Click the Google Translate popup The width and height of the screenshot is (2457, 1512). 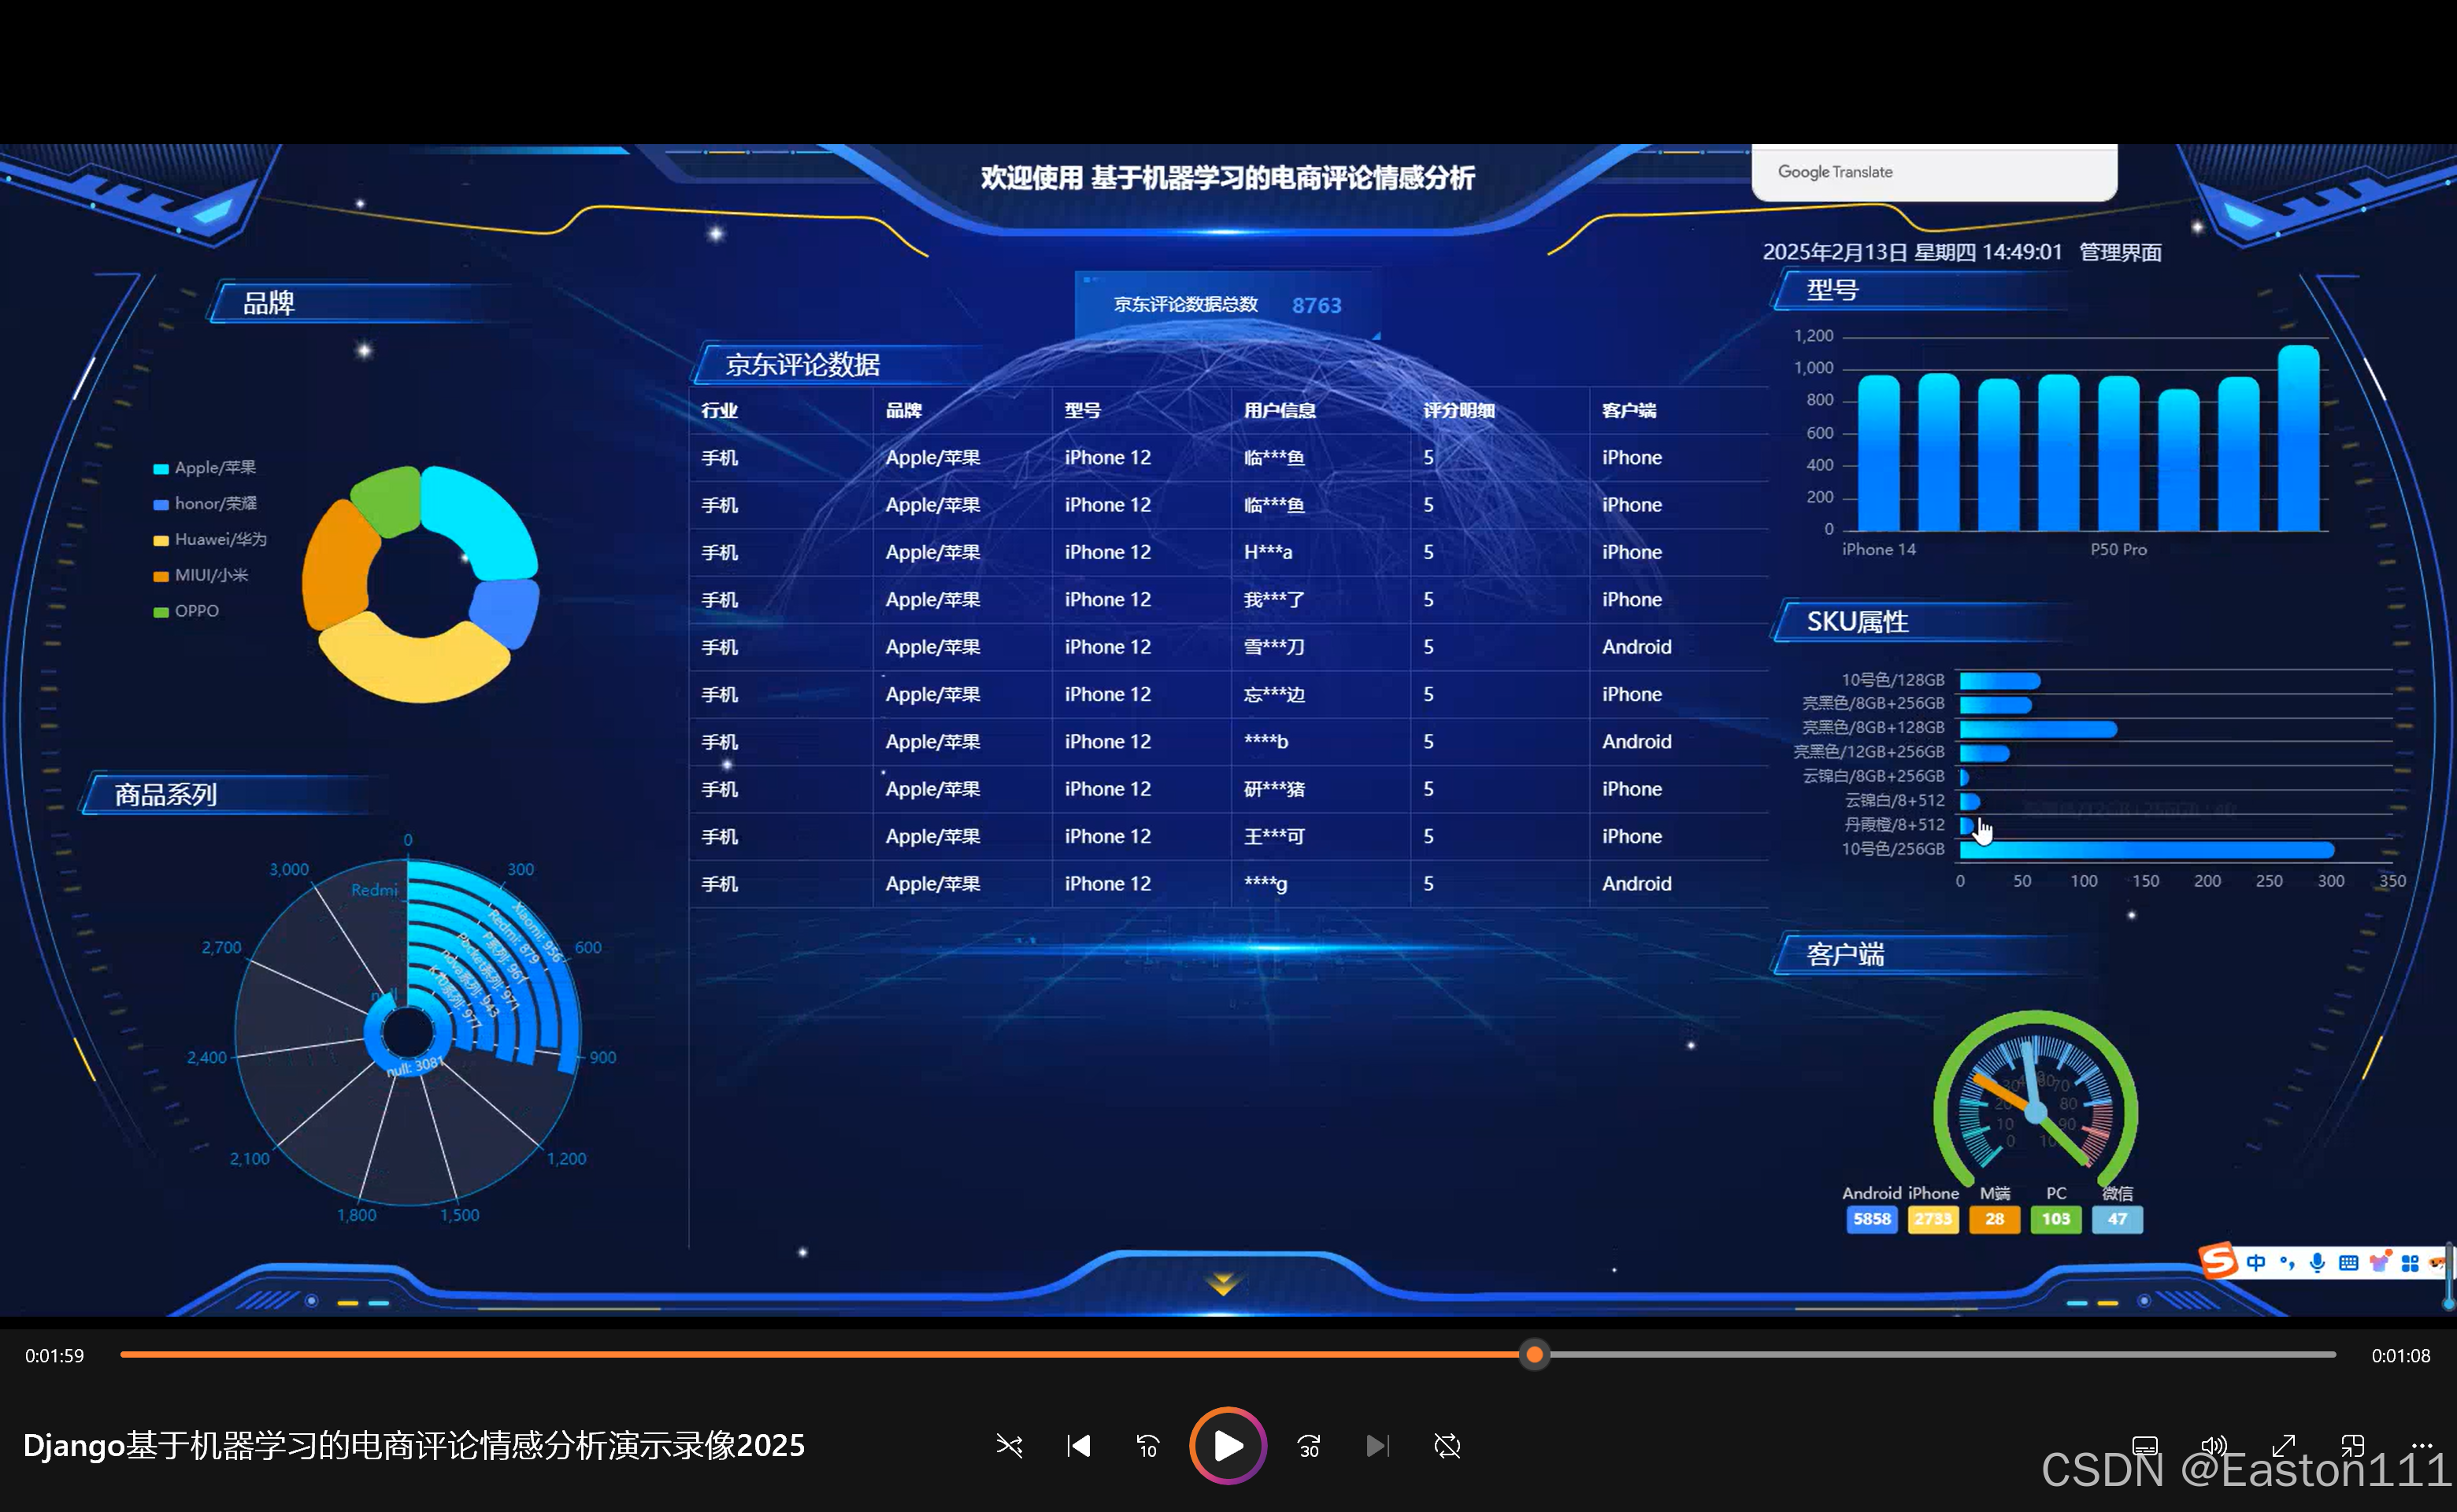point(1934,172)
